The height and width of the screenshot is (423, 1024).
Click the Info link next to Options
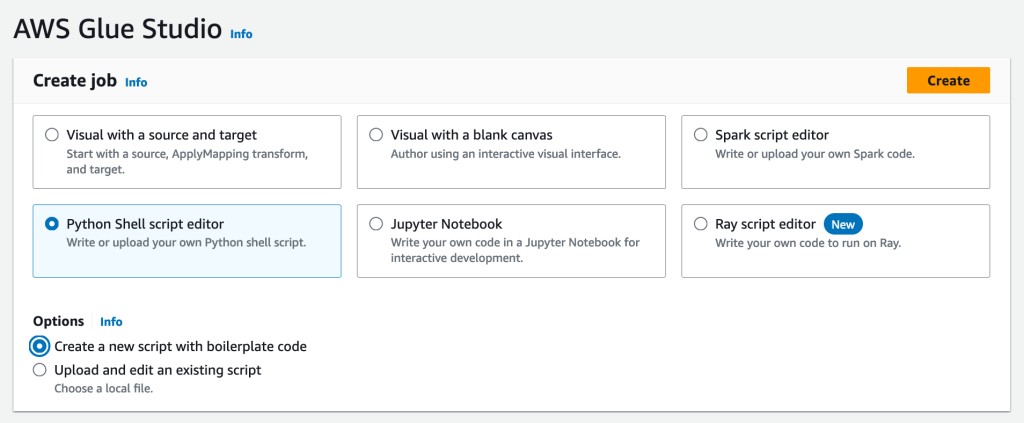click(x=111, y=322)
